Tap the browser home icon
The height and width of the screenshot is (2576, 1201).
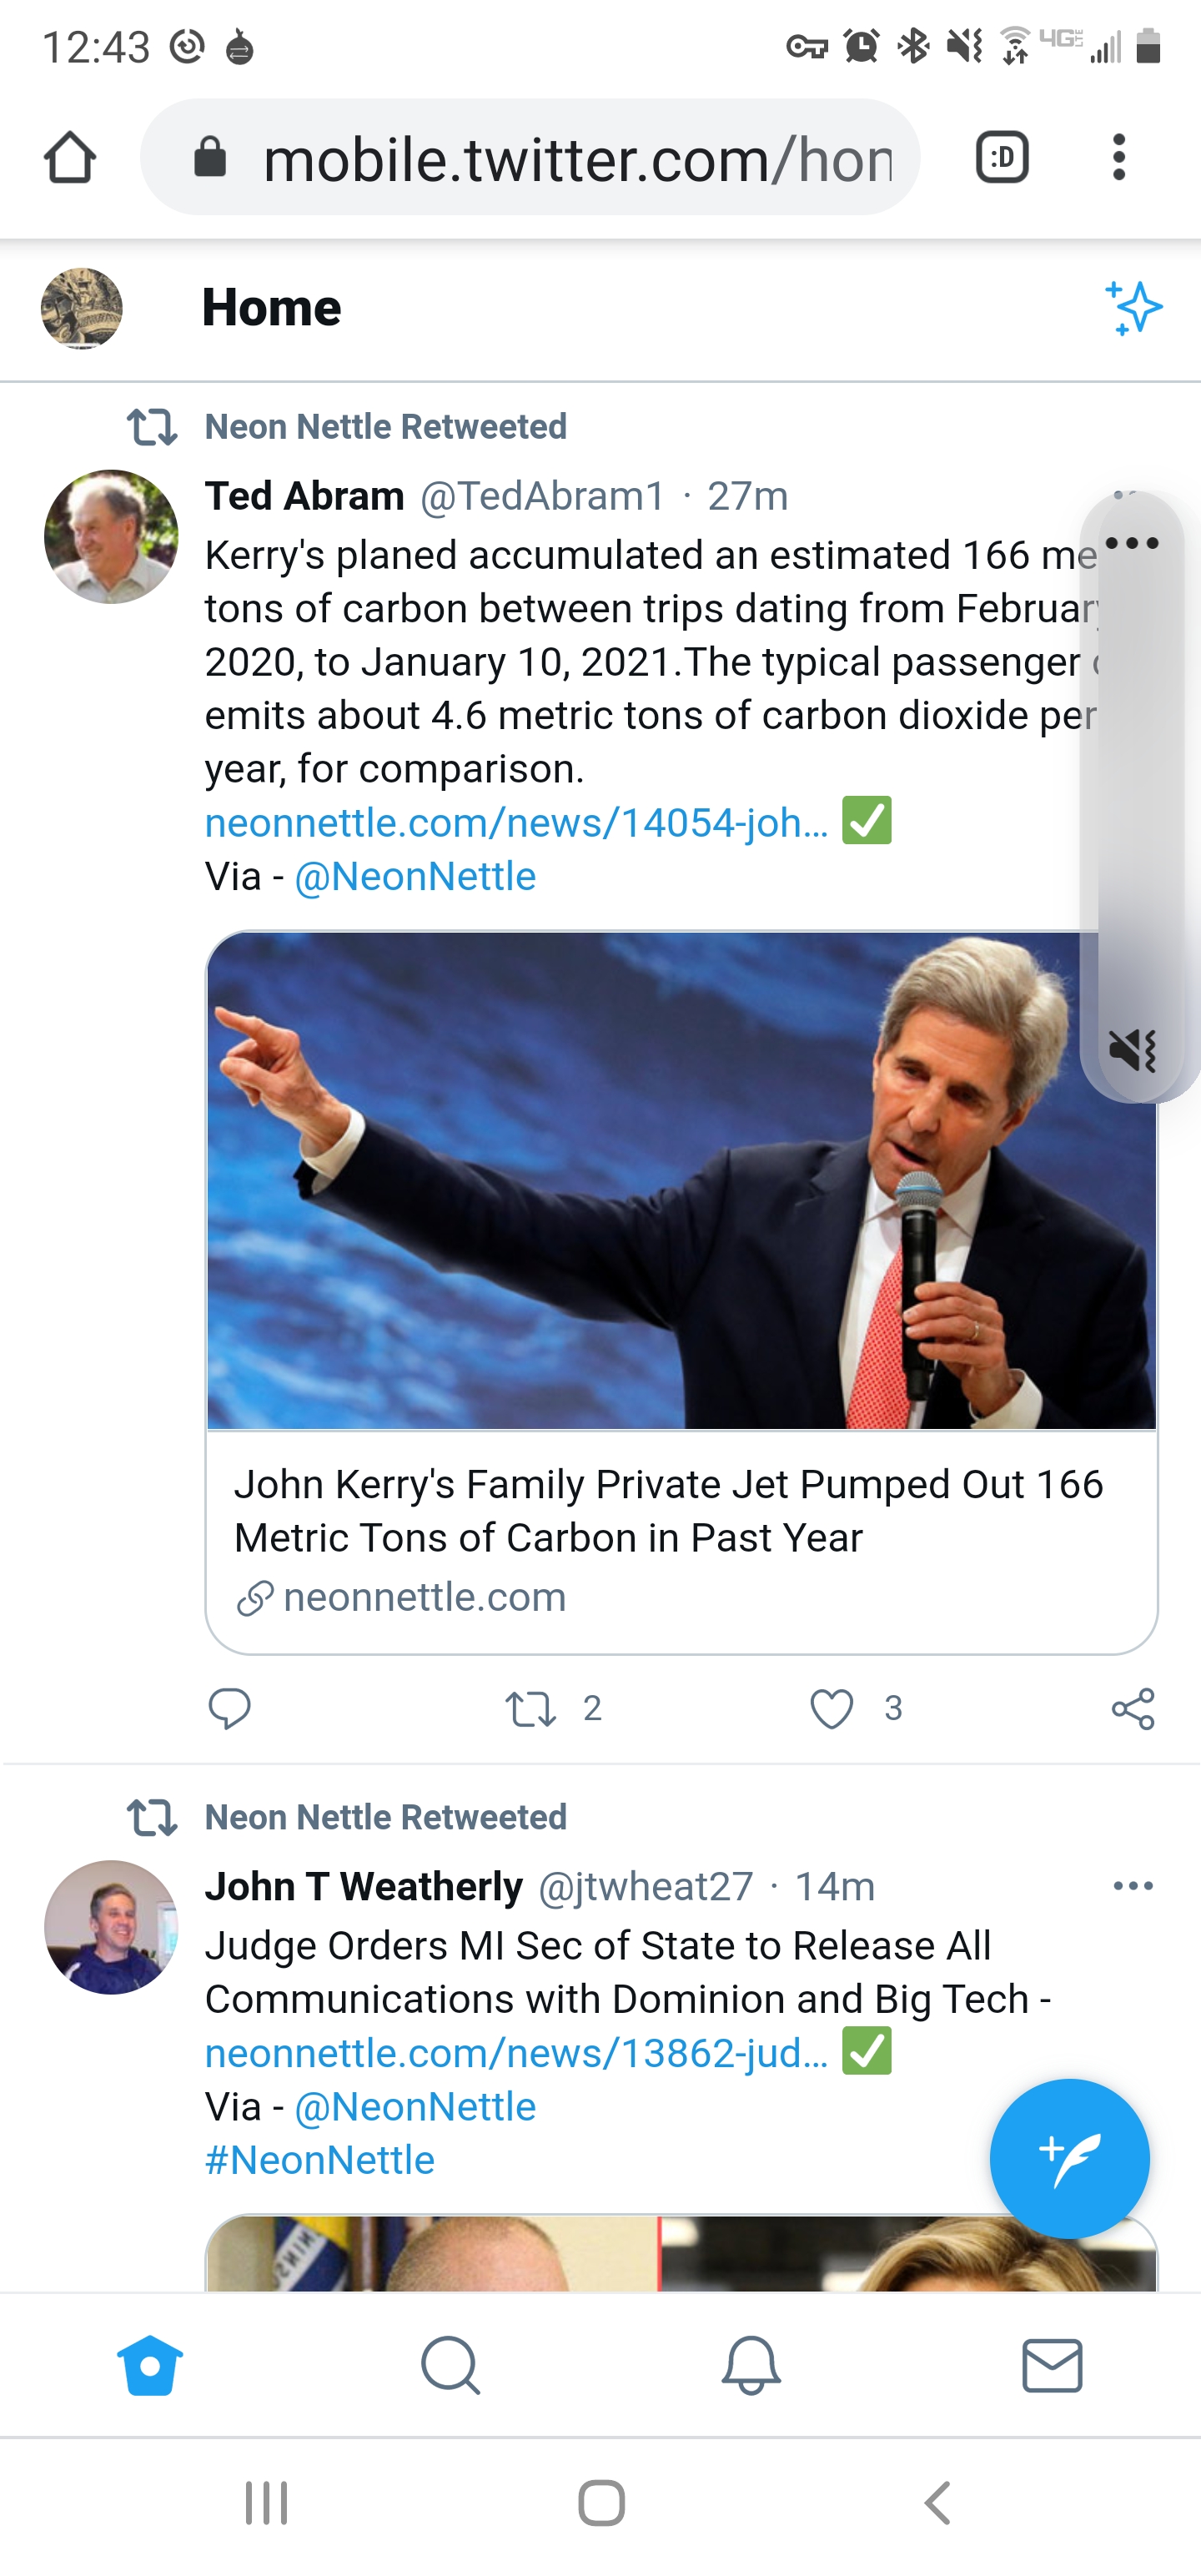pyautogui.click(x=70, y=158)
